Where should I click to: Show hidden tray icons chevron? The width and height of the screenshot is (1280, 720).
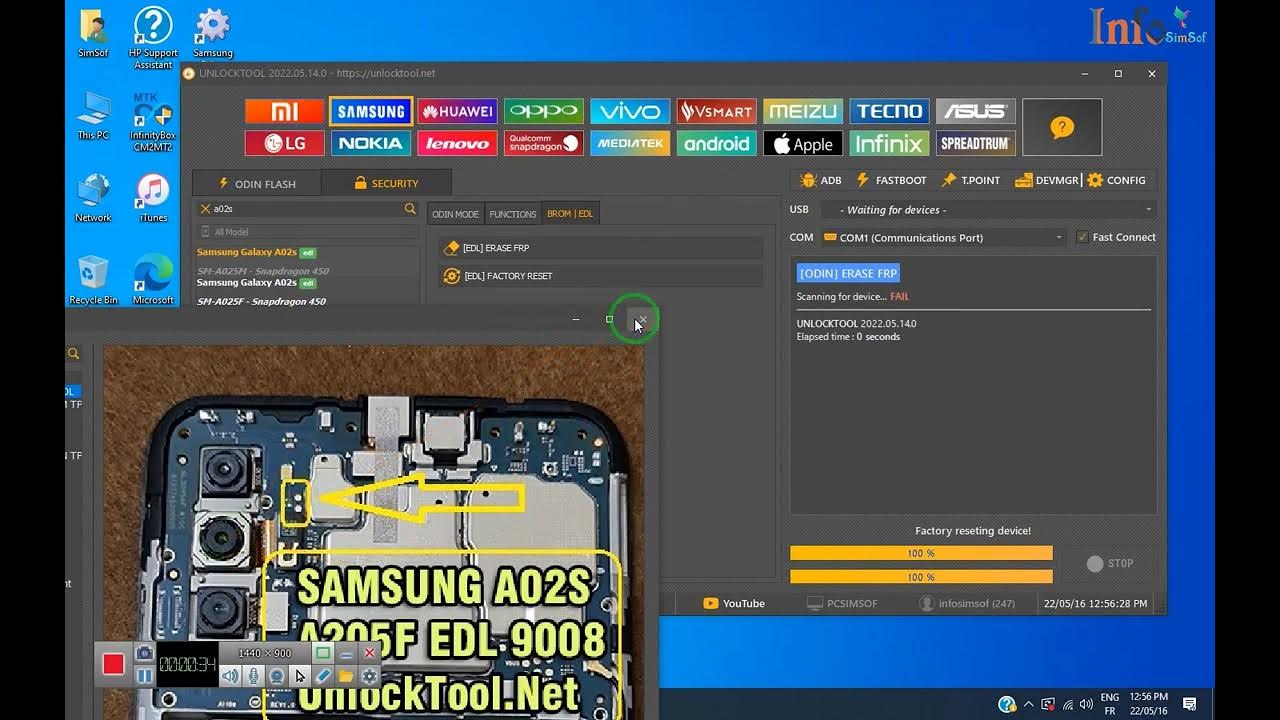tap(1028, 704)
